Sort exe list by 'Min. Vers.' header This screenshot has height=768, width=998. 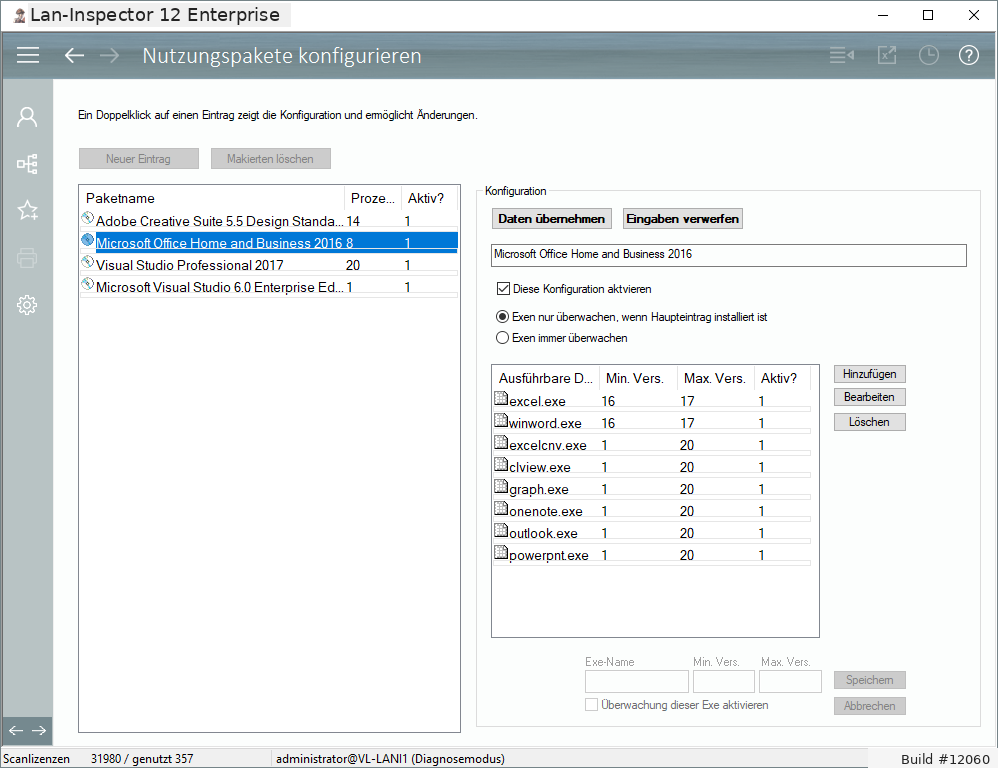[x=637, y=379]
